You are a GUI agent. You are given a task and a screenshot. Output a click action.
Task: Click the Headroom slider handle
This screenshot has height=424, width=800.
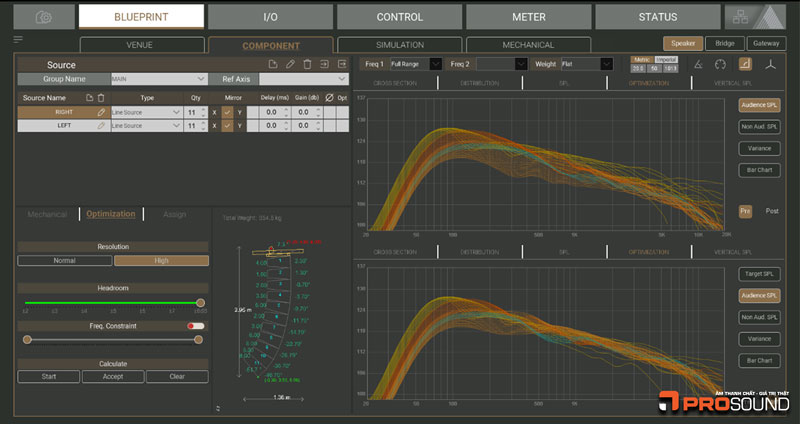[201, 302]
